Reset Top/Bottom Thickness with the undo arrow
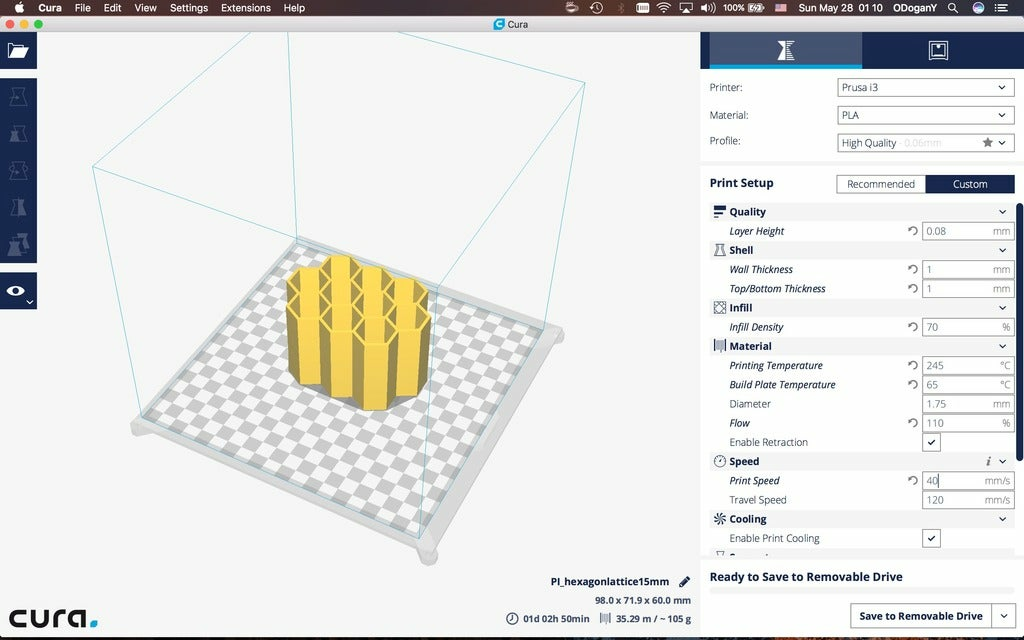This screenshot has width=1024, height=640. [x=912, y=288]
